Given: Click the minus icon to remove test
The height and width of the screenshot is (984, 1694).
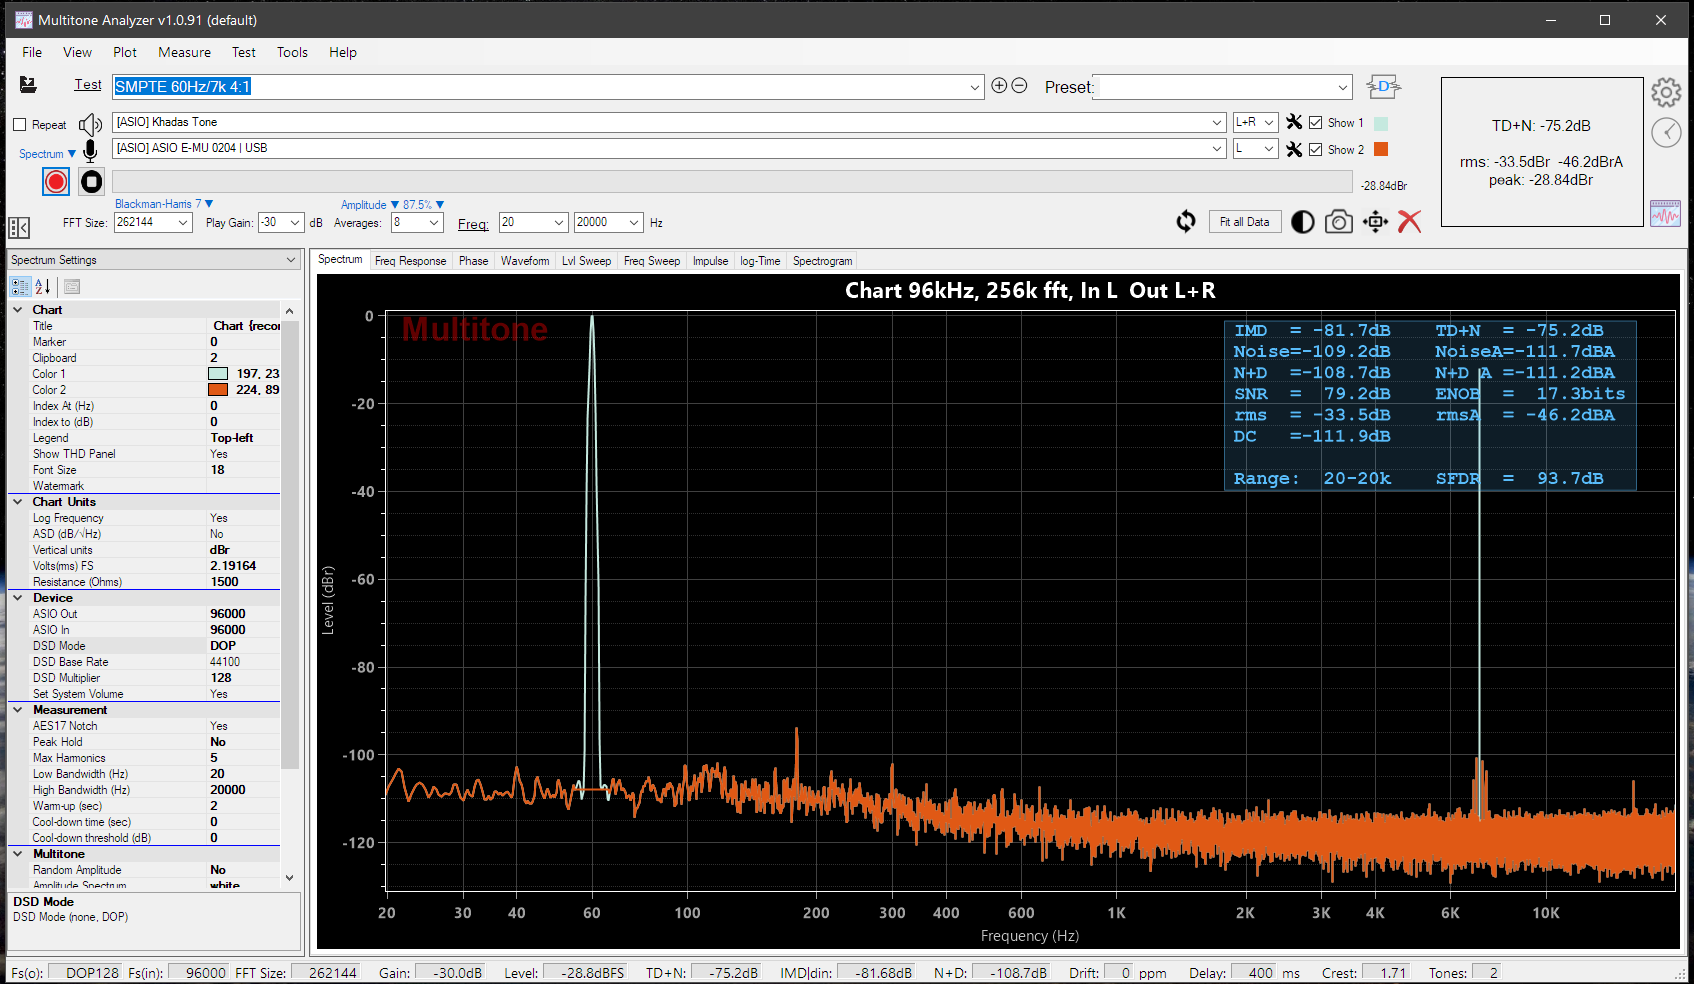Looking at the screenshot, I should (1019, 85).
